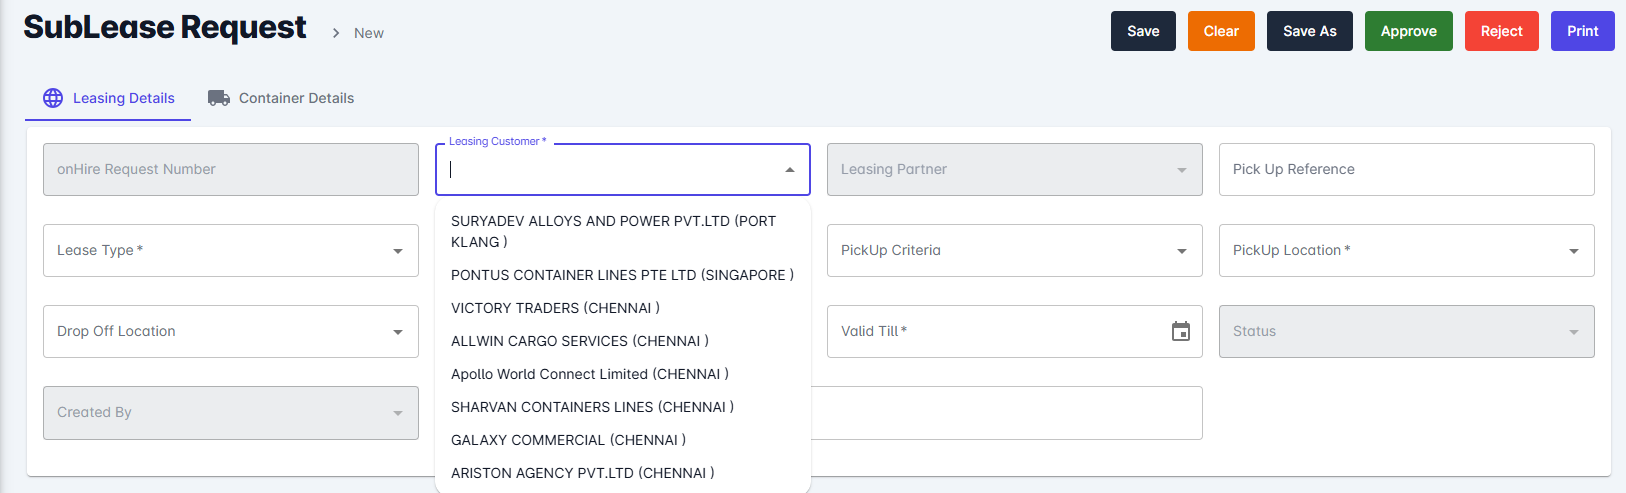Print the sublease request
Screen dimensions: 1626x493
(1582, 31)
